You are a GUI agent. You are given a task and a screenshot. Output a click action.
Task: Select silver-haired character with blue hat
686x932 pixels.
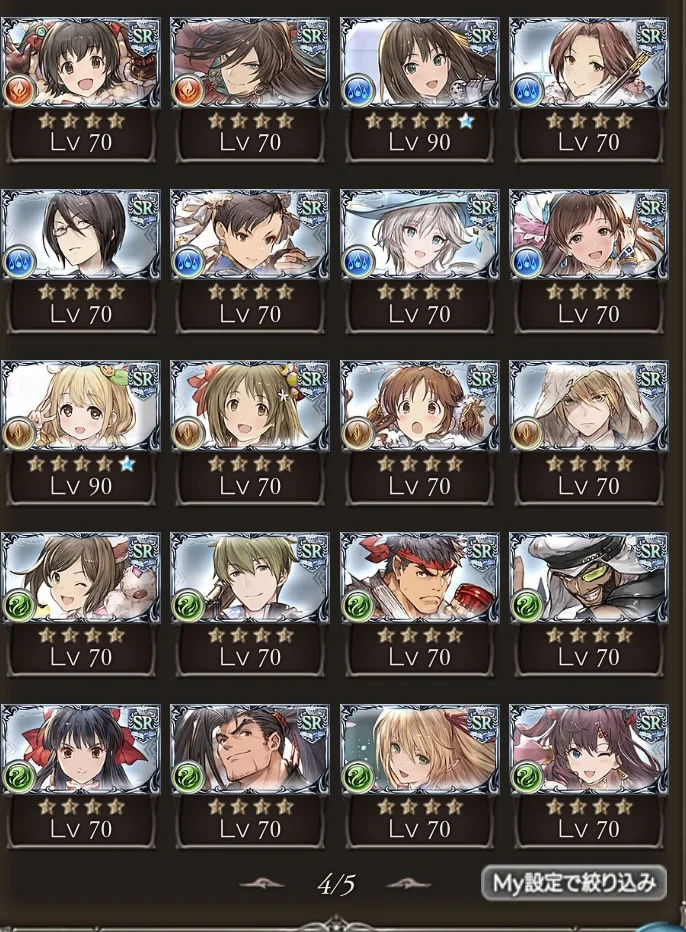tap(420, 235)
